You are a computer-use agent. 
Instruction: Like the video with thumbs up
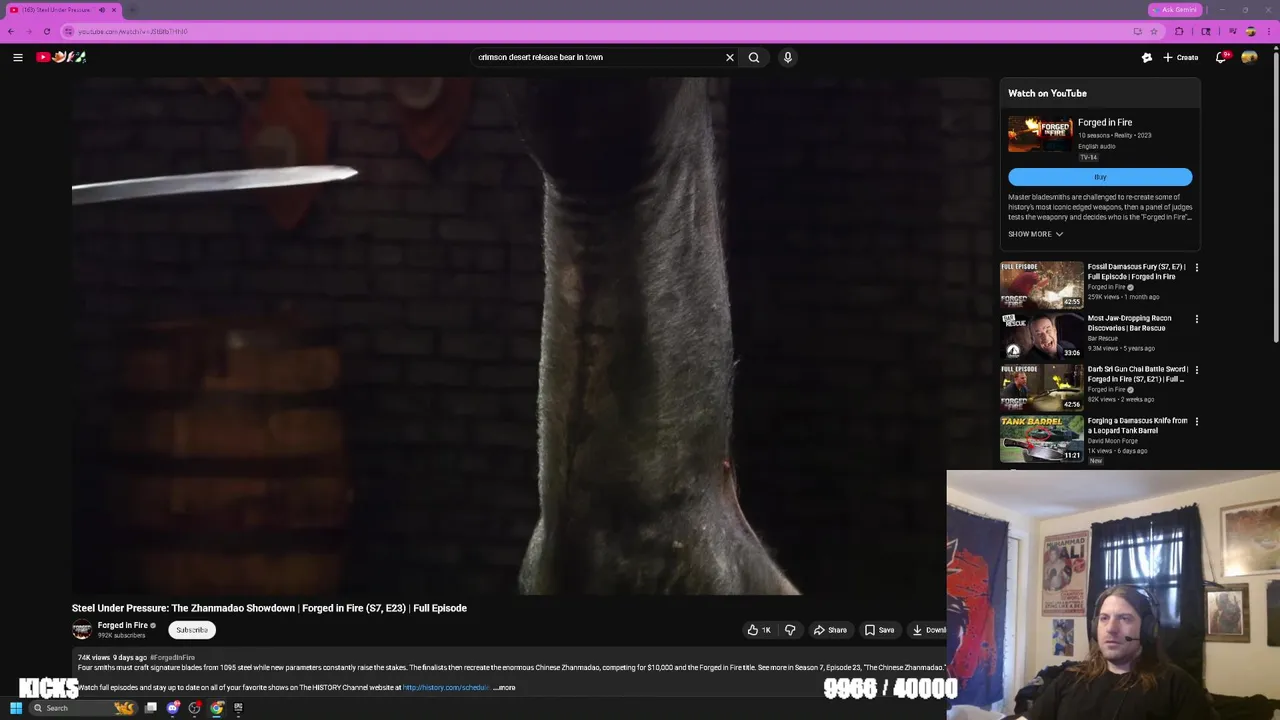pyautogui.click(x=759, y=630)
